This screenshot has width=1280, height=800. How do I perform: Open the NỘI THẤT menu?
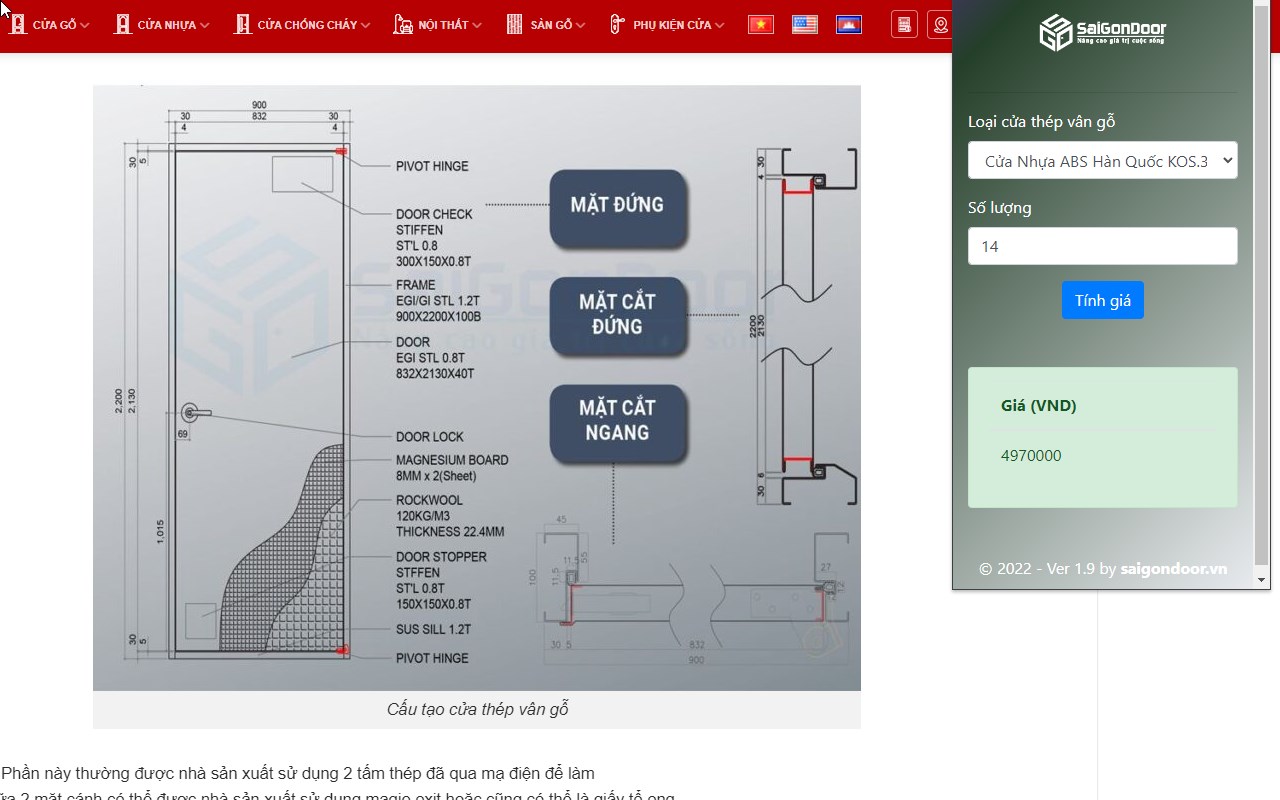(443, 25)
